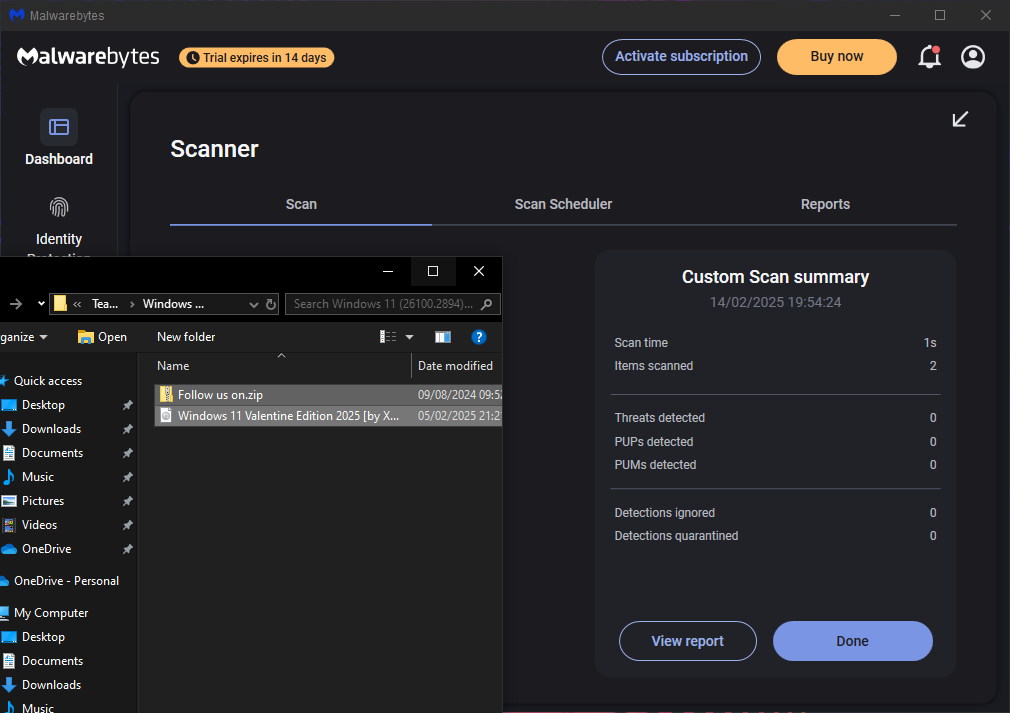
Task: Click the Custom Scan summary heading
Action: (776, 277)
